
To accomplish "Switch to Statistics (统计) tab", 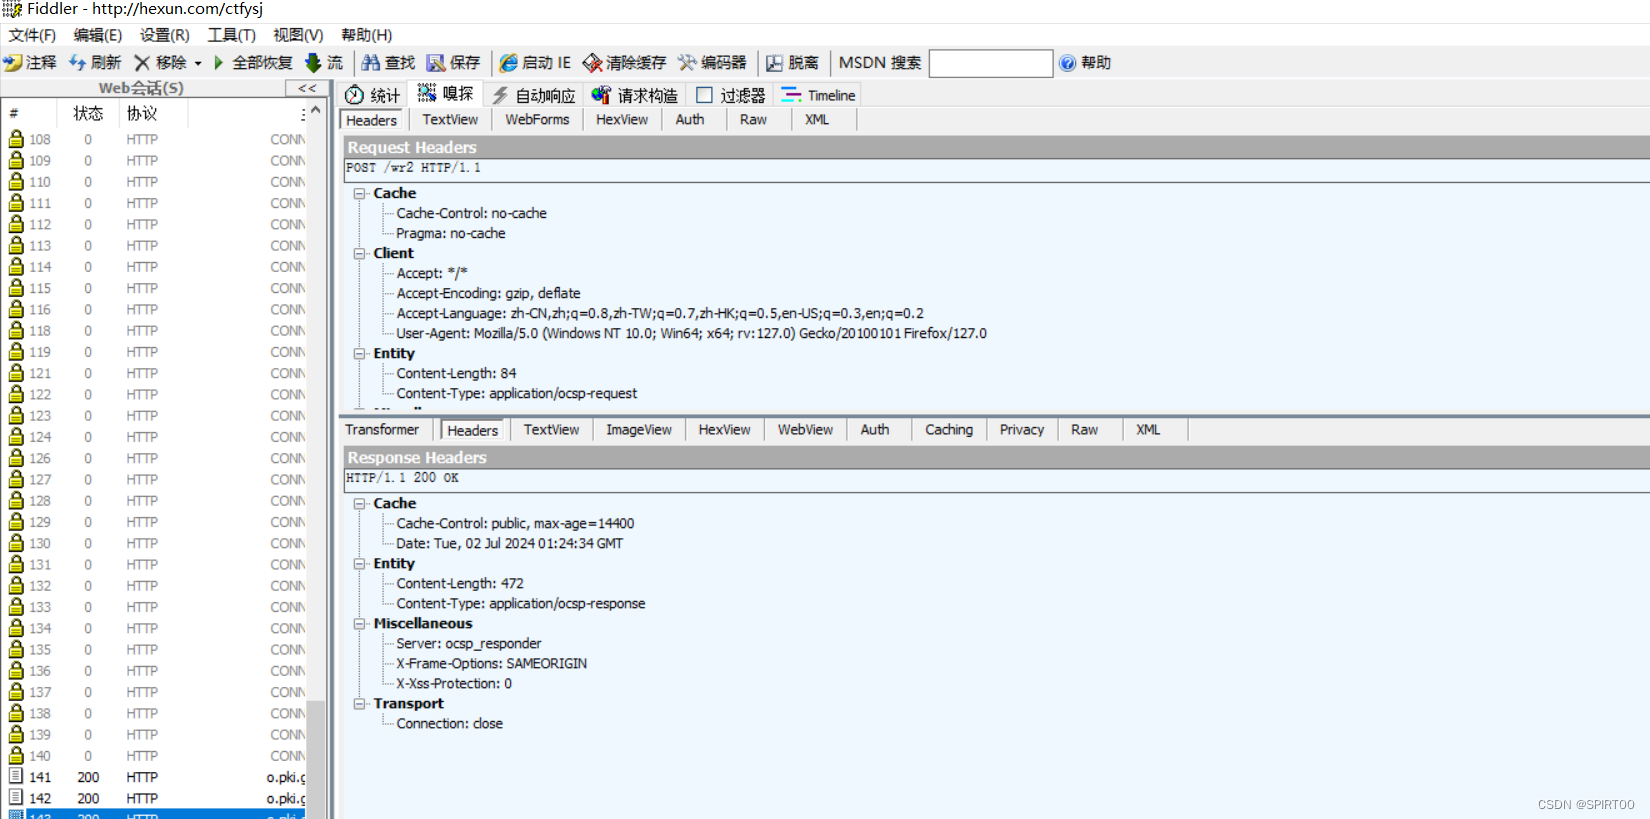I will click(372, 95).
